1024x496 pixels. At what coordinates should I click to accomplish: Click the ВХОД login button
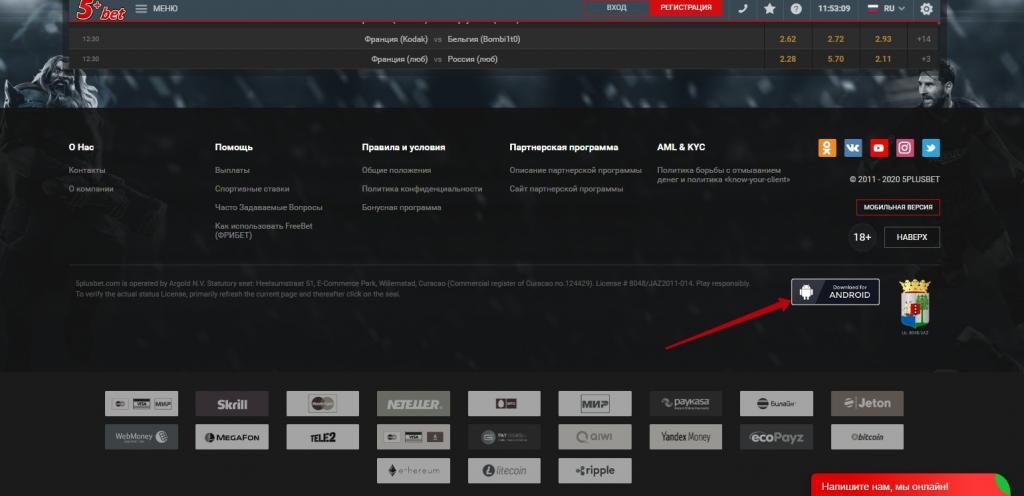[616, 8]
